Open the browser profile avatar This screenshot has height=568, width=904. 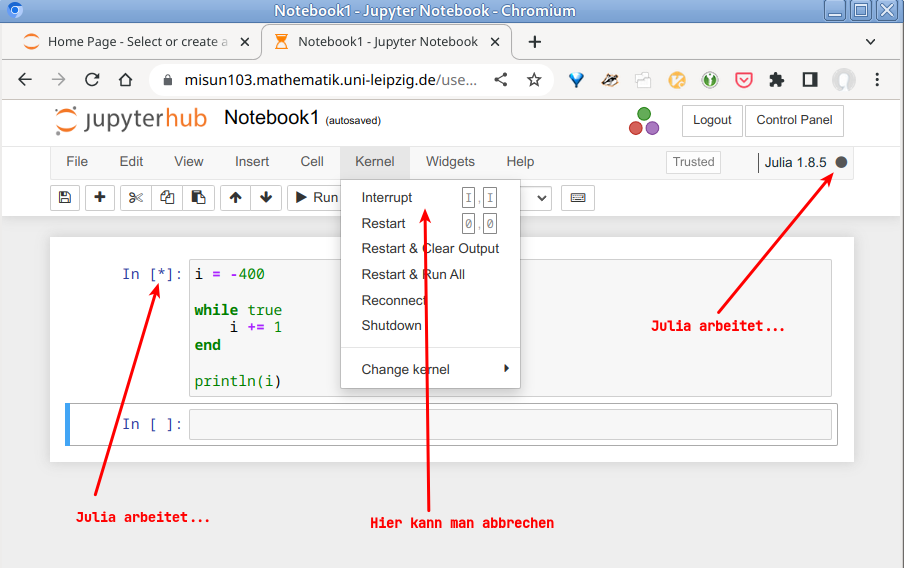click(x=843, y=80)
